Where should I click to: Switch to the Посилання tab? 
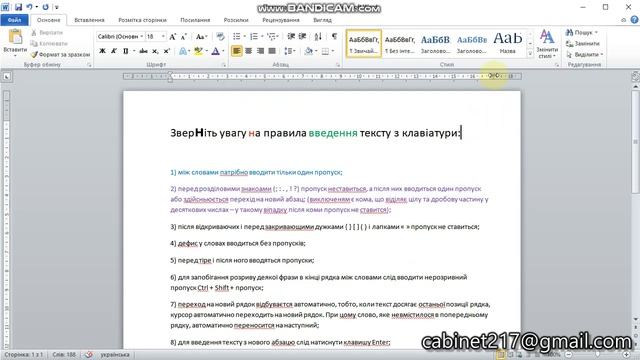pos(195,20)
